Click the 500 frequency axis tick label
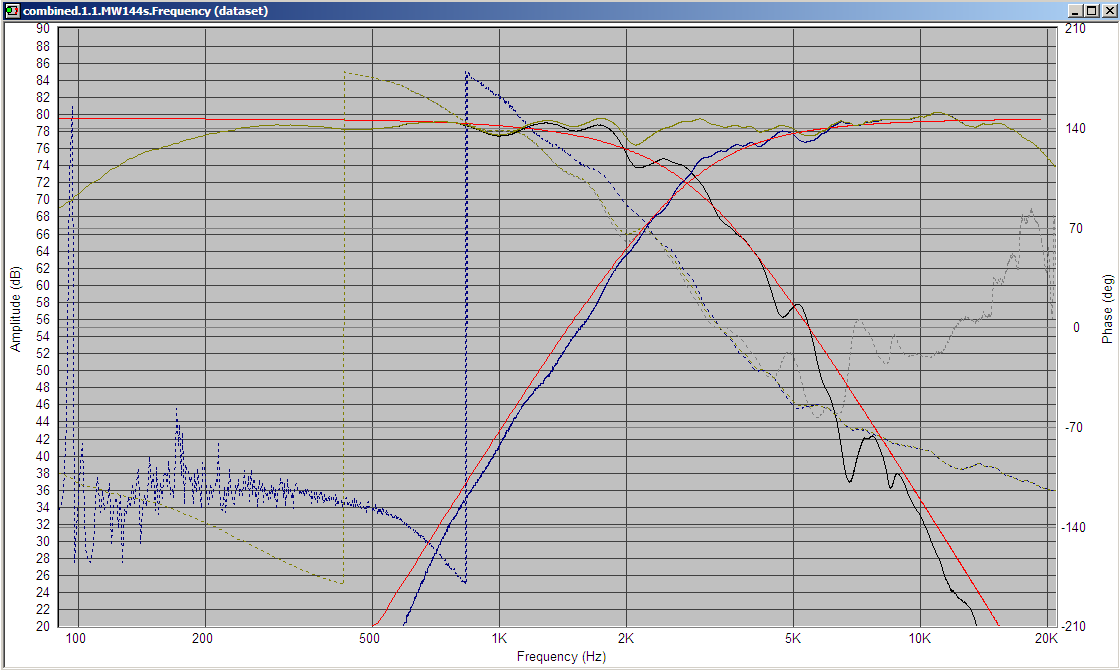Screen dimensions: 1120x670 tap(370, 638)
